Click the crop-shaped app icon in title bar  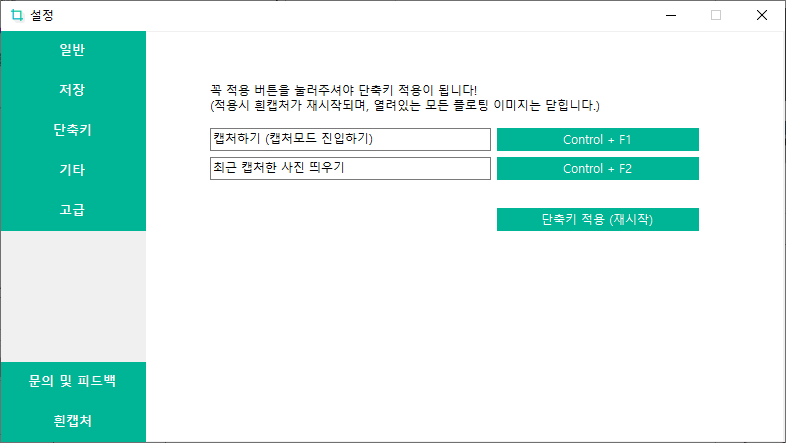(x=17, y=16)
